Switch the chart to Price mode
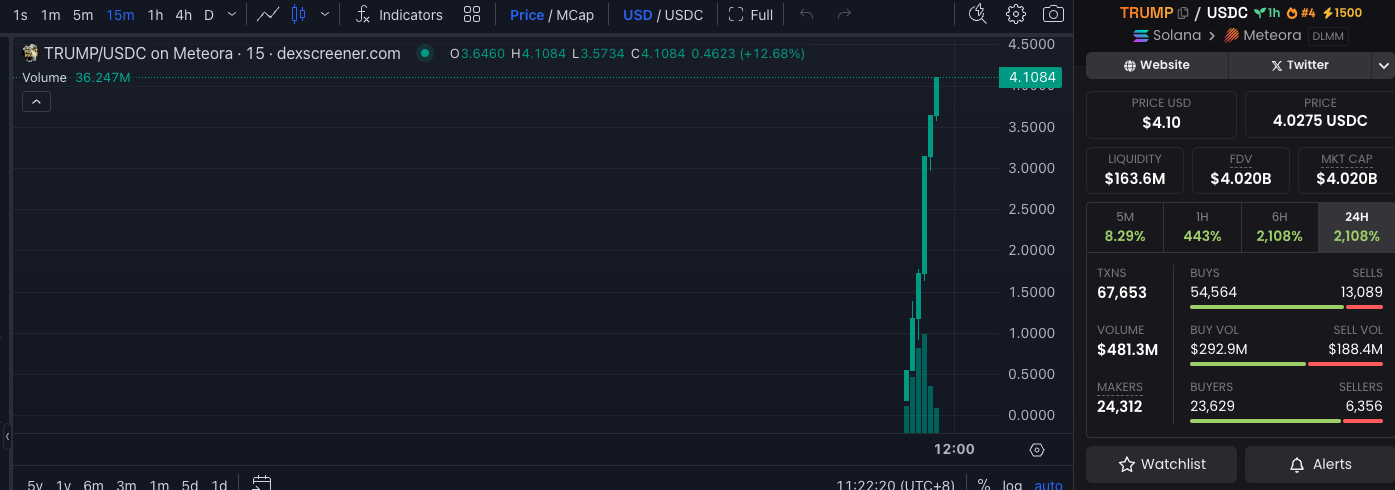Image resolution: width=1395 pixels, height=490 pixels. tap(527, 15)
